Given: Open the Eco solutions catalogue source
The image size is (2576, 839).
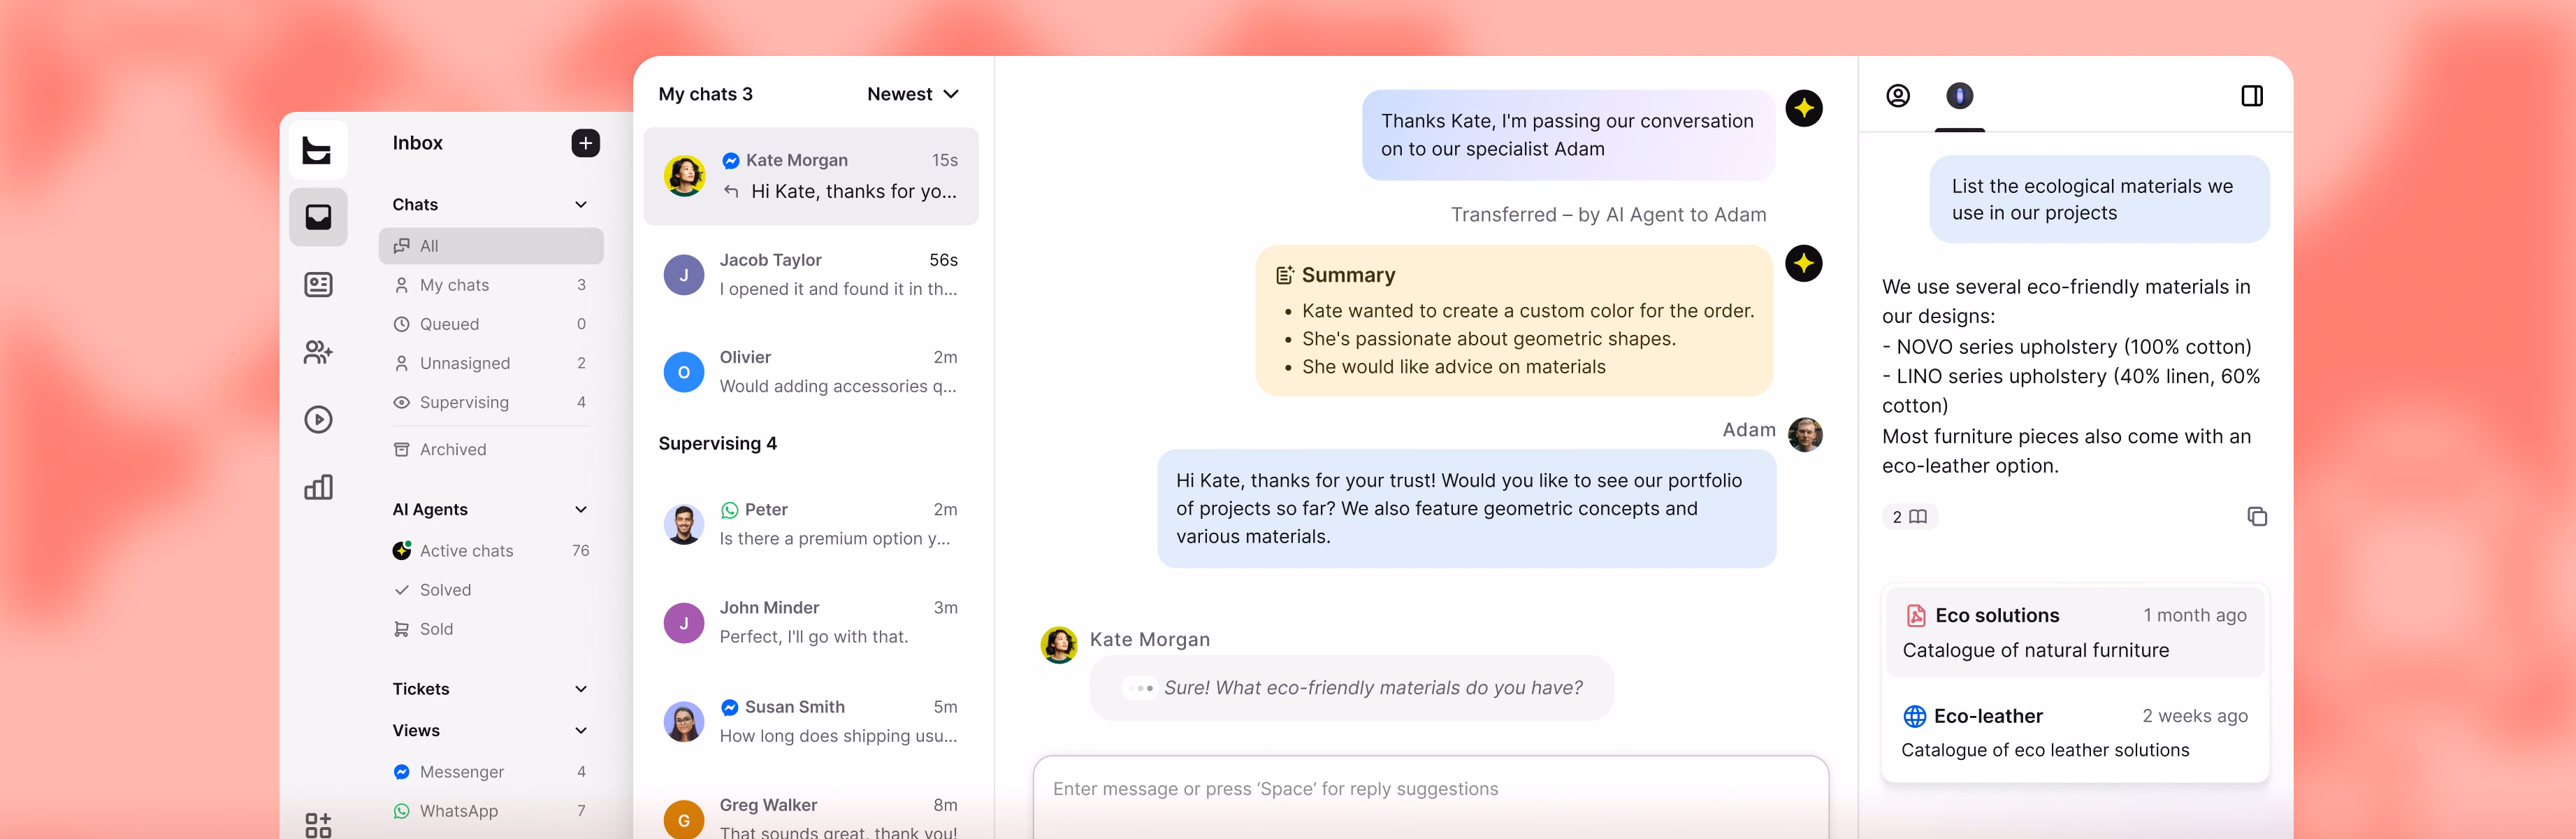Looking at the screenshot, I should [2075, 633].
